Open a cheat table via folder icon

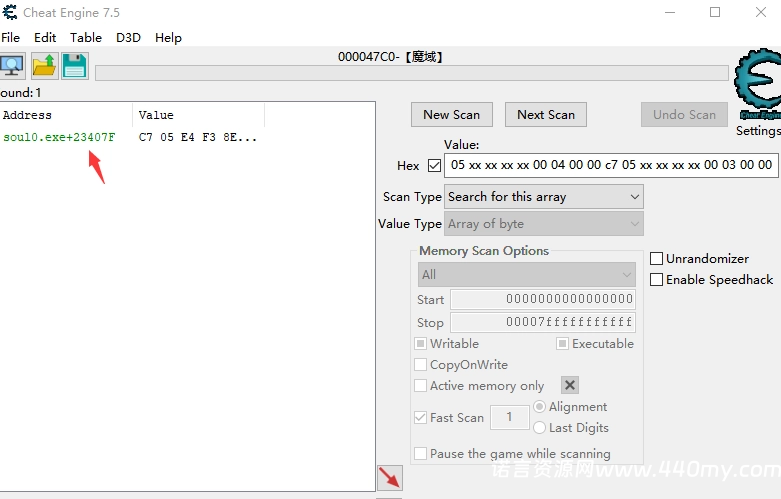click(45, 66)
